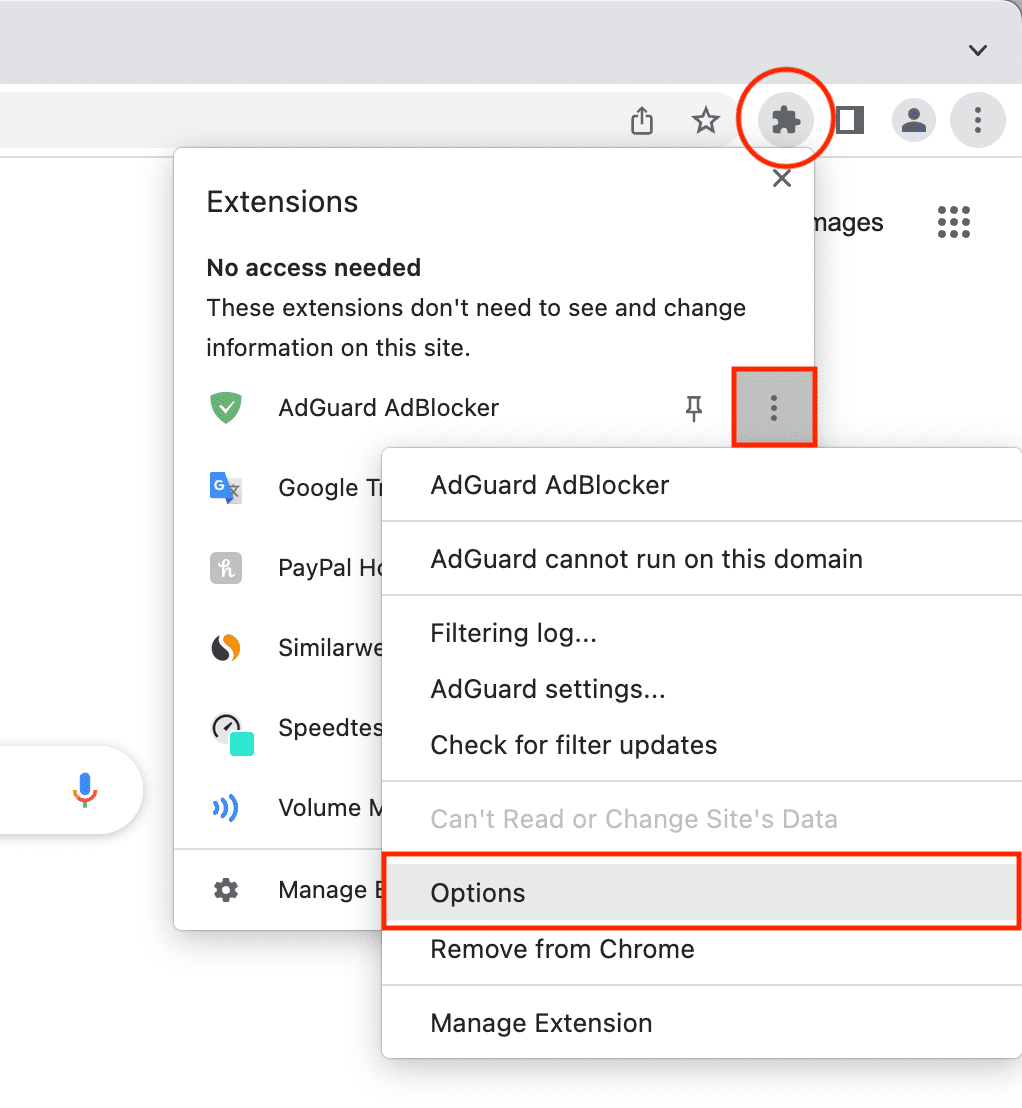Open the Google apps grid icon

(953, 222)
